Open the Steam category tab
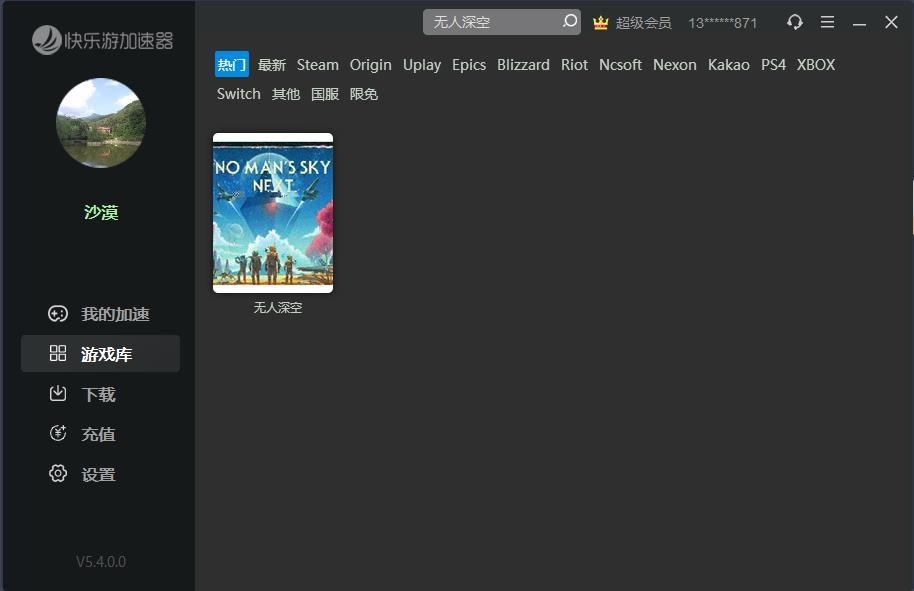Image resolution: width=914 pixels, height=591 pixels. coord(318,65)
